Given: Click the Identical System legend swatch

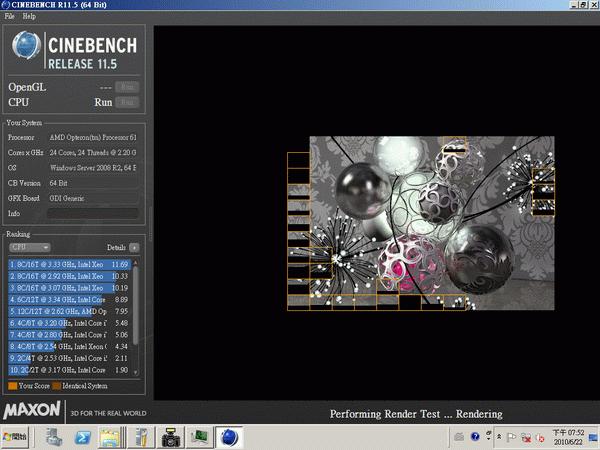Looking at the screenshot, I should [57, 386].
